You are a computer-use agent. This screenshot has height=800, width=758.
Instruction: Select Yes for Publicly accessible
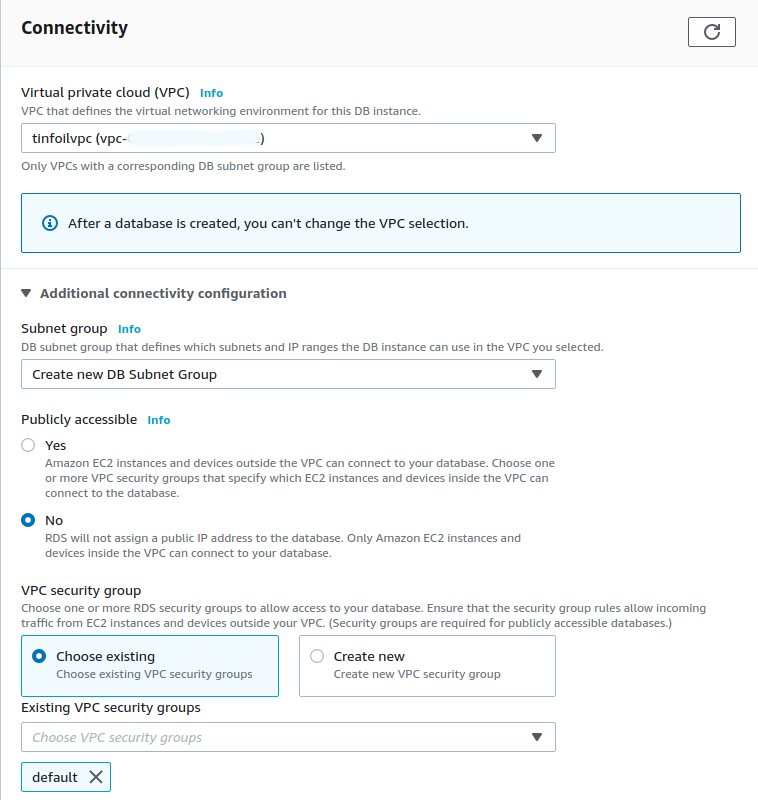tap(28, 445)
